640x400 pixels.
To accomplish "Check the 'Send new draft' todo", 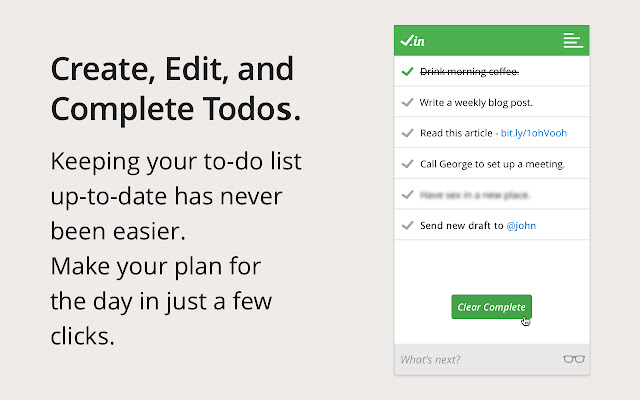I will 406,226.
